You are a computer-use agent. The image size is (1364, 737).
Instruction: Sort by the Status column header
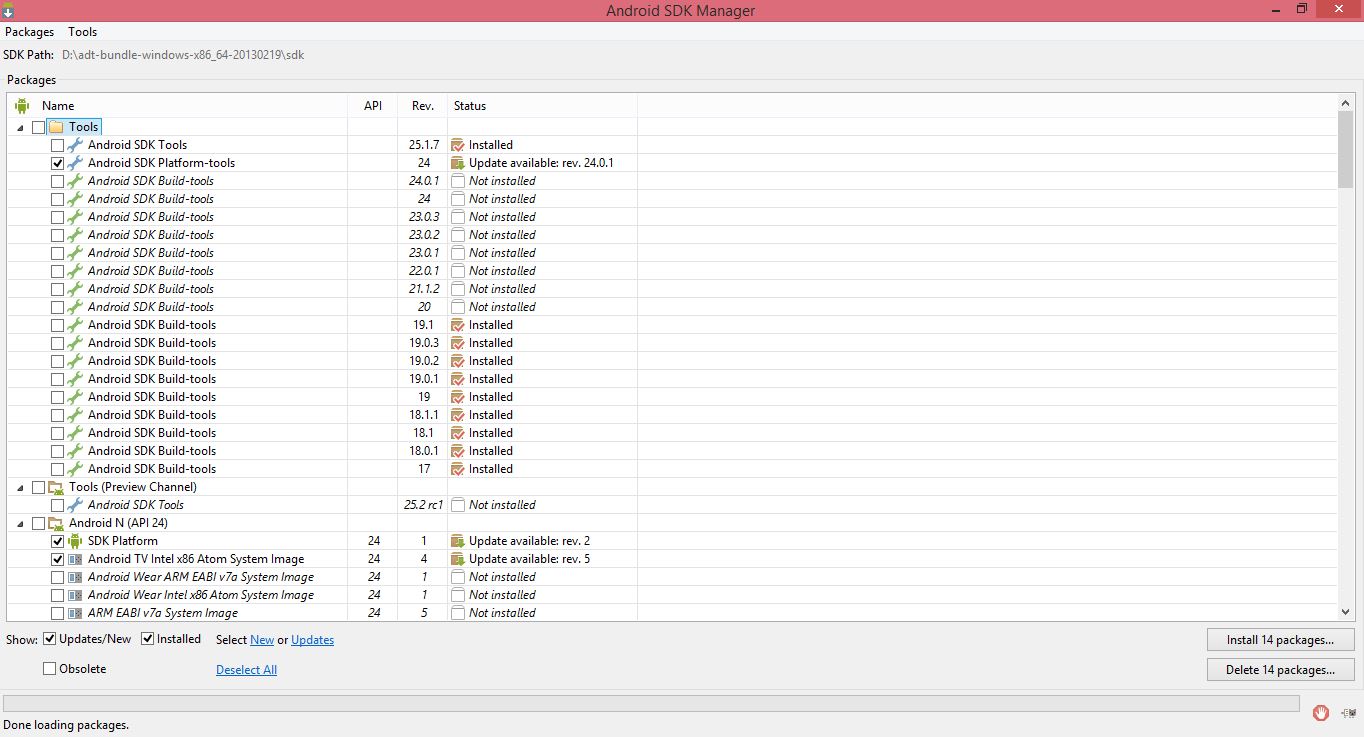coord(542,105)
